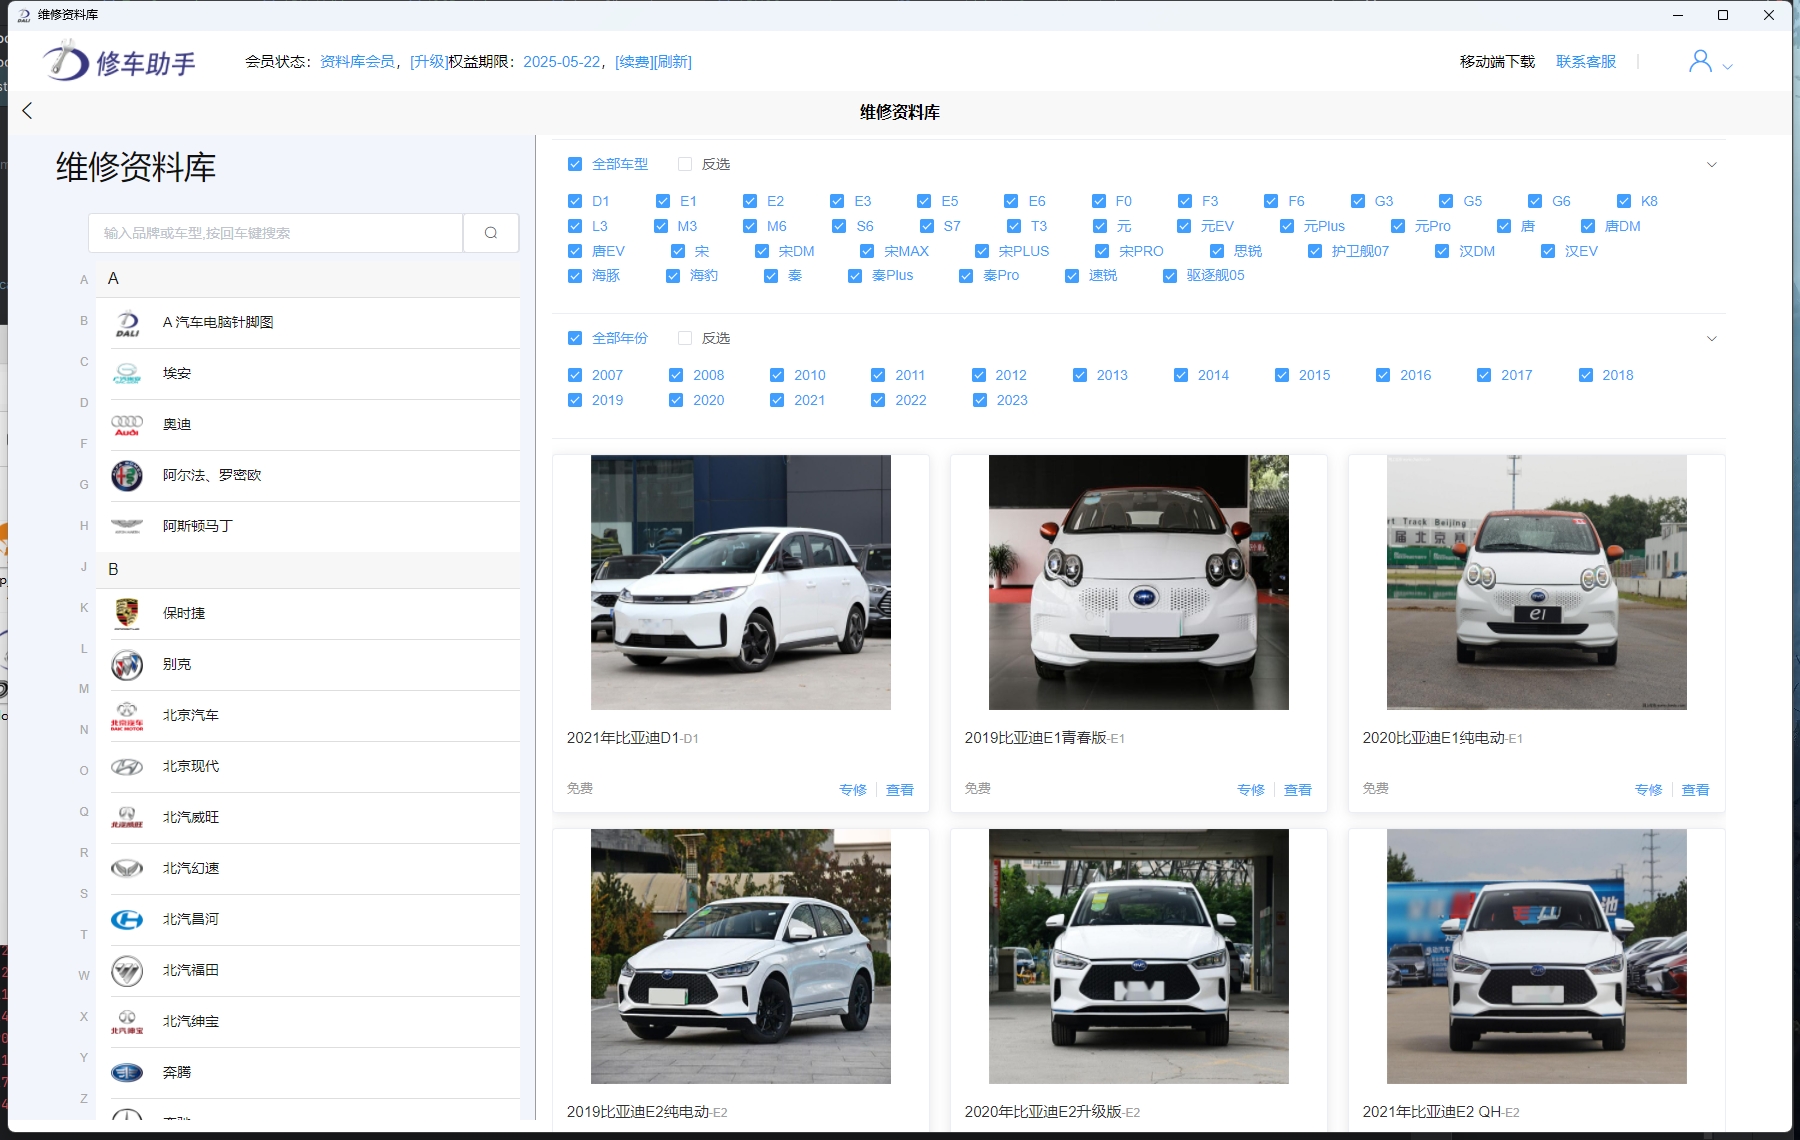Click the 升级 membership link

click(428, 62)
